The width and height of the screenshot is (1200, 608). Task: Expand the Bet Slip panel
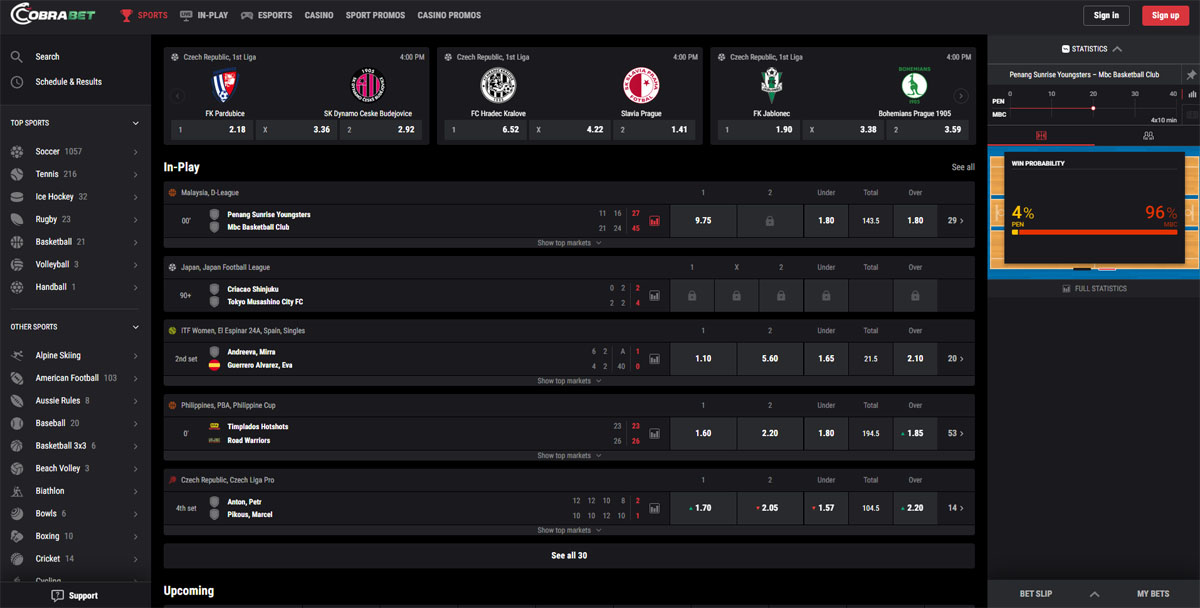tap(1094, 594)
